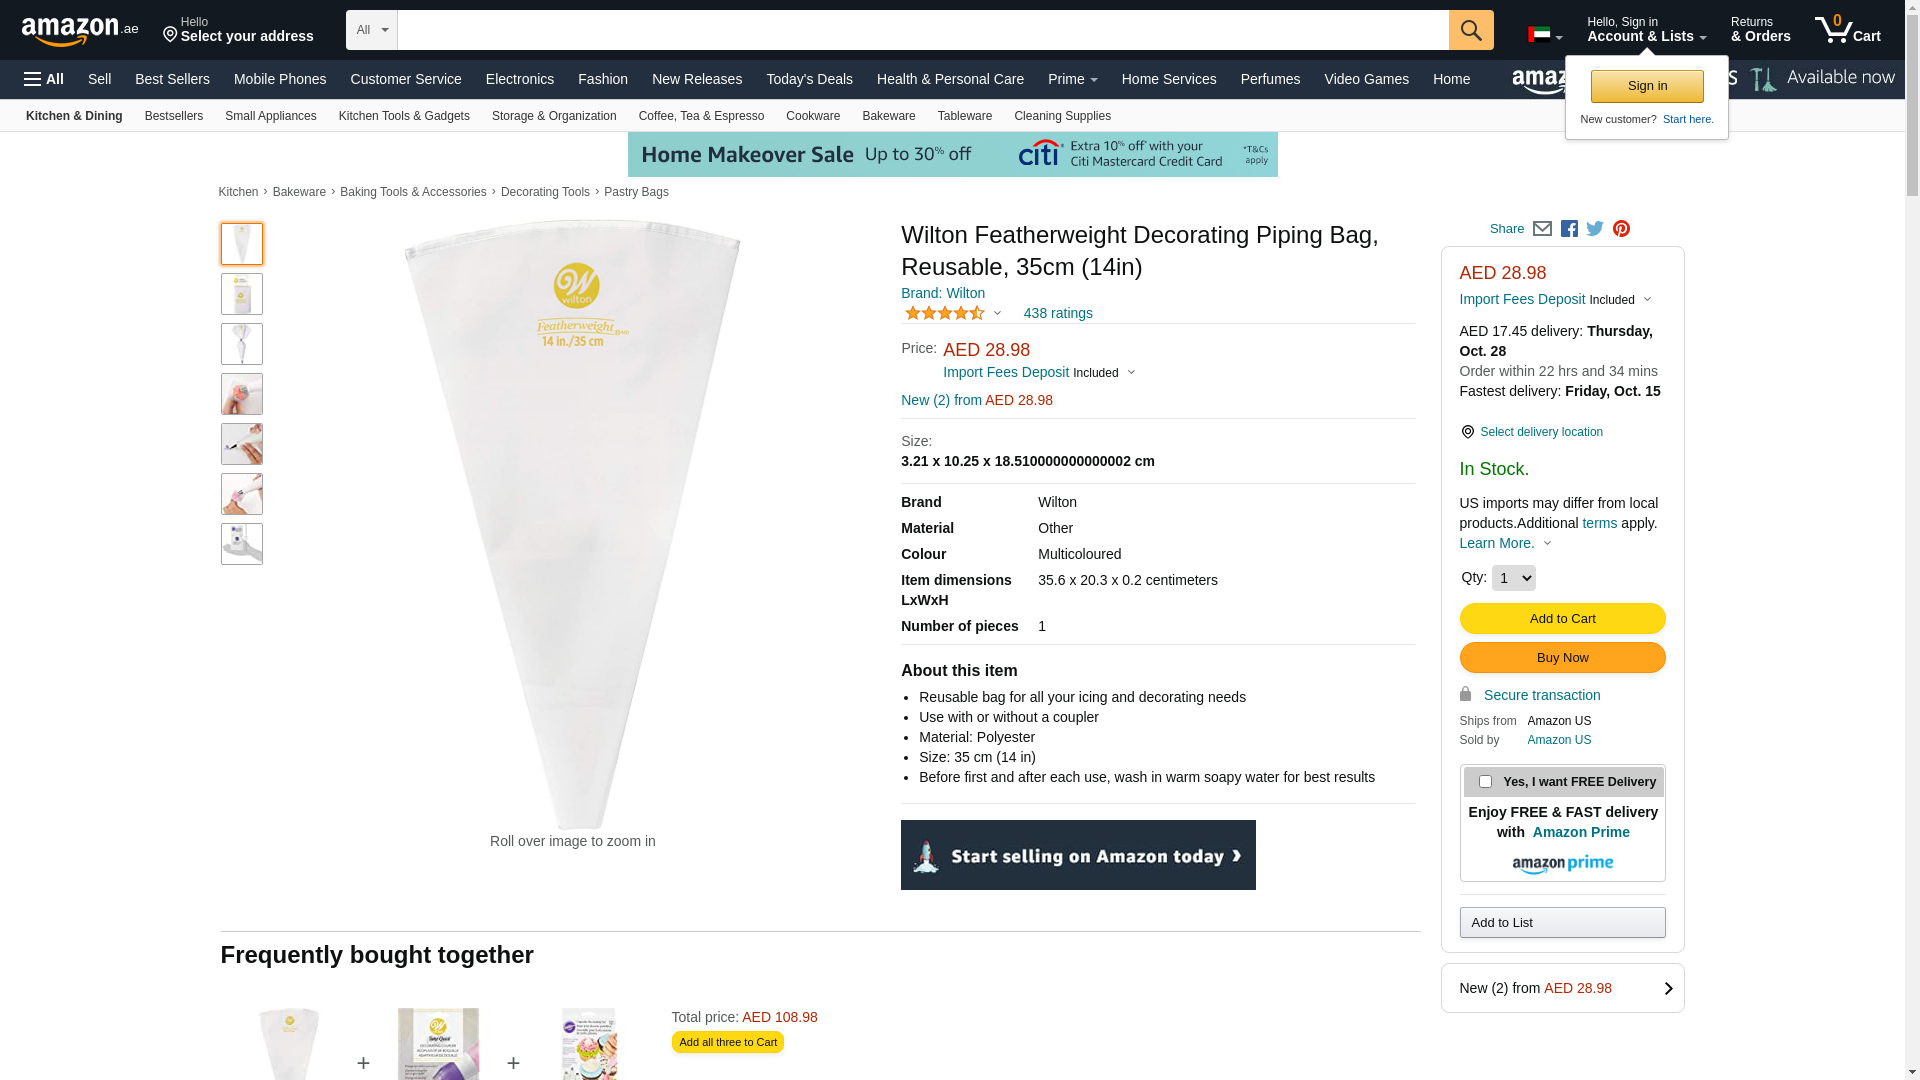The image size is (1920, 1080).
Task: Open the shopping cart icon
Action: pos(1848,30)
